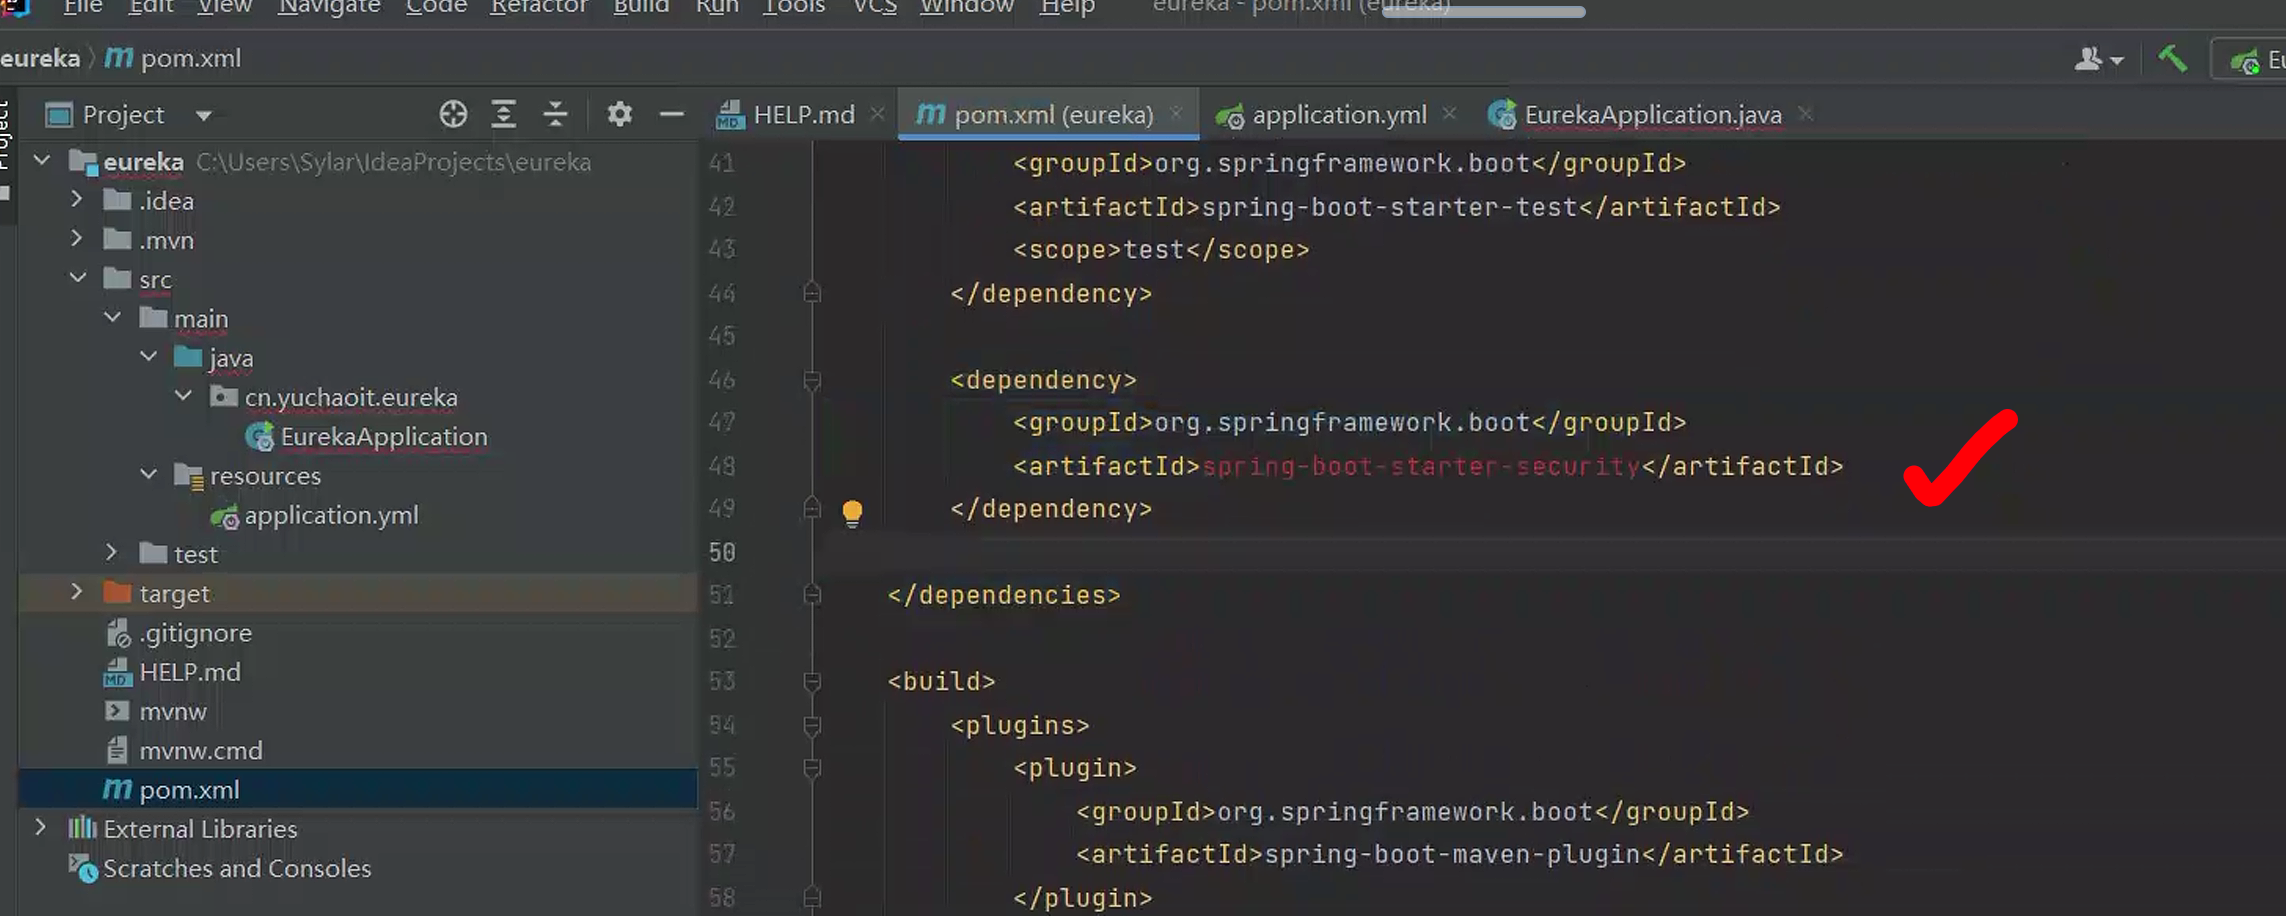Toggle fold marker beside line 51 dependencies
The height and width of the screenshot is (916, 2286).
(812, 596)
